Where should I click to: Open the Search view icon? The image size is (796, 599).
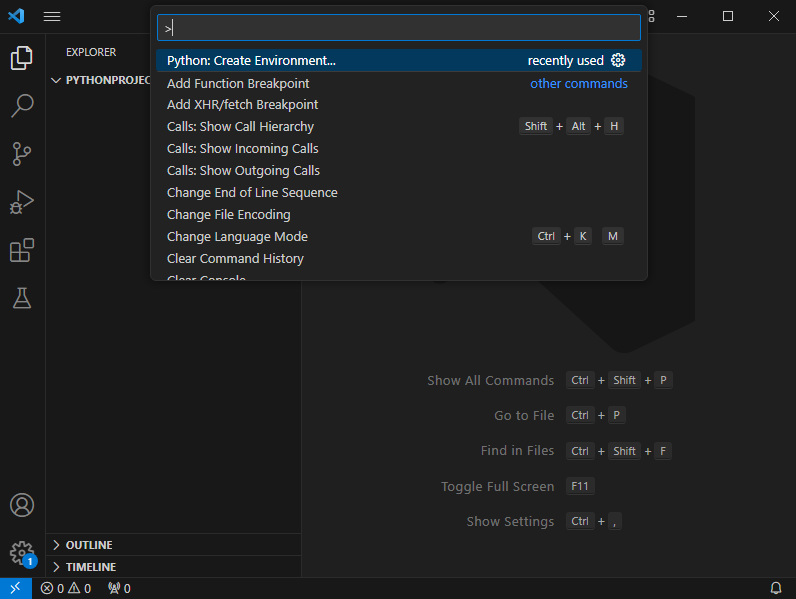[x=22, y=105]
